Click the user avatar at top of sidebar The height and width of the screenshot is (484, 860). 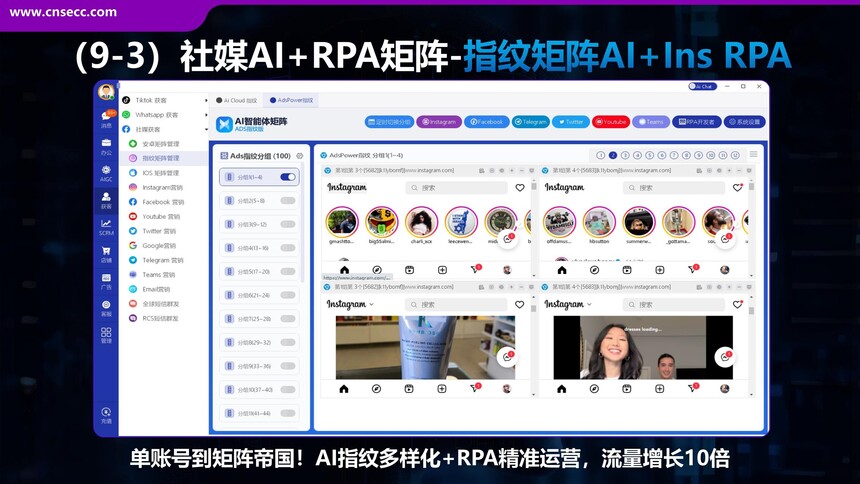point(106,91)
